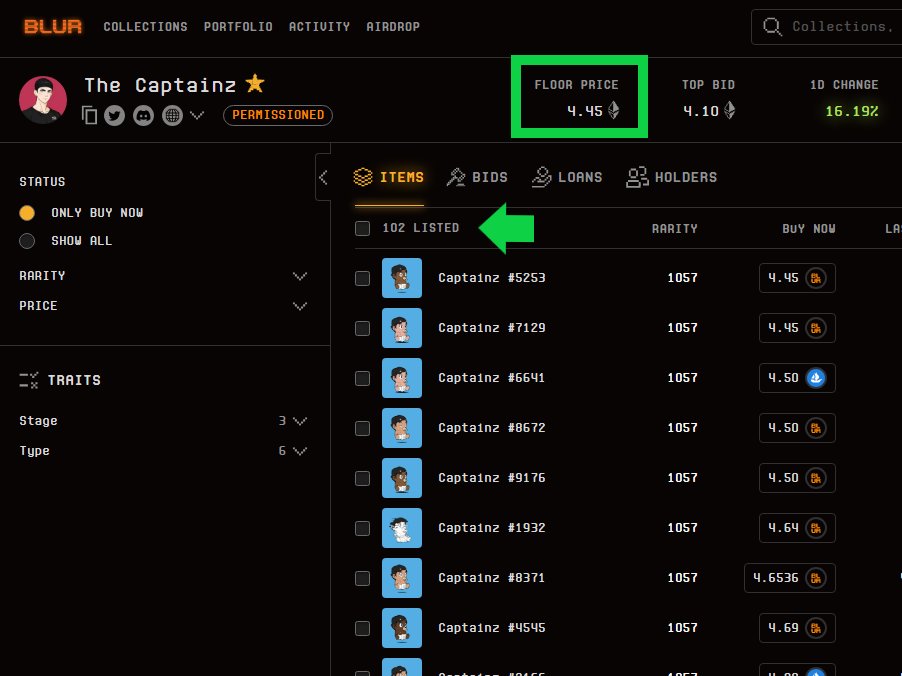
Task: Sort by Rarity column header
Action: tap(674, 228)
